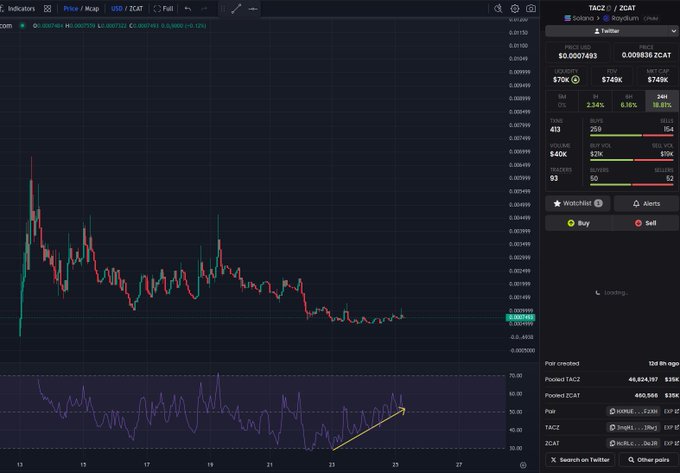Click the Sell button
The height and width of the screenshot is (473, 680).
click(645, 223)
